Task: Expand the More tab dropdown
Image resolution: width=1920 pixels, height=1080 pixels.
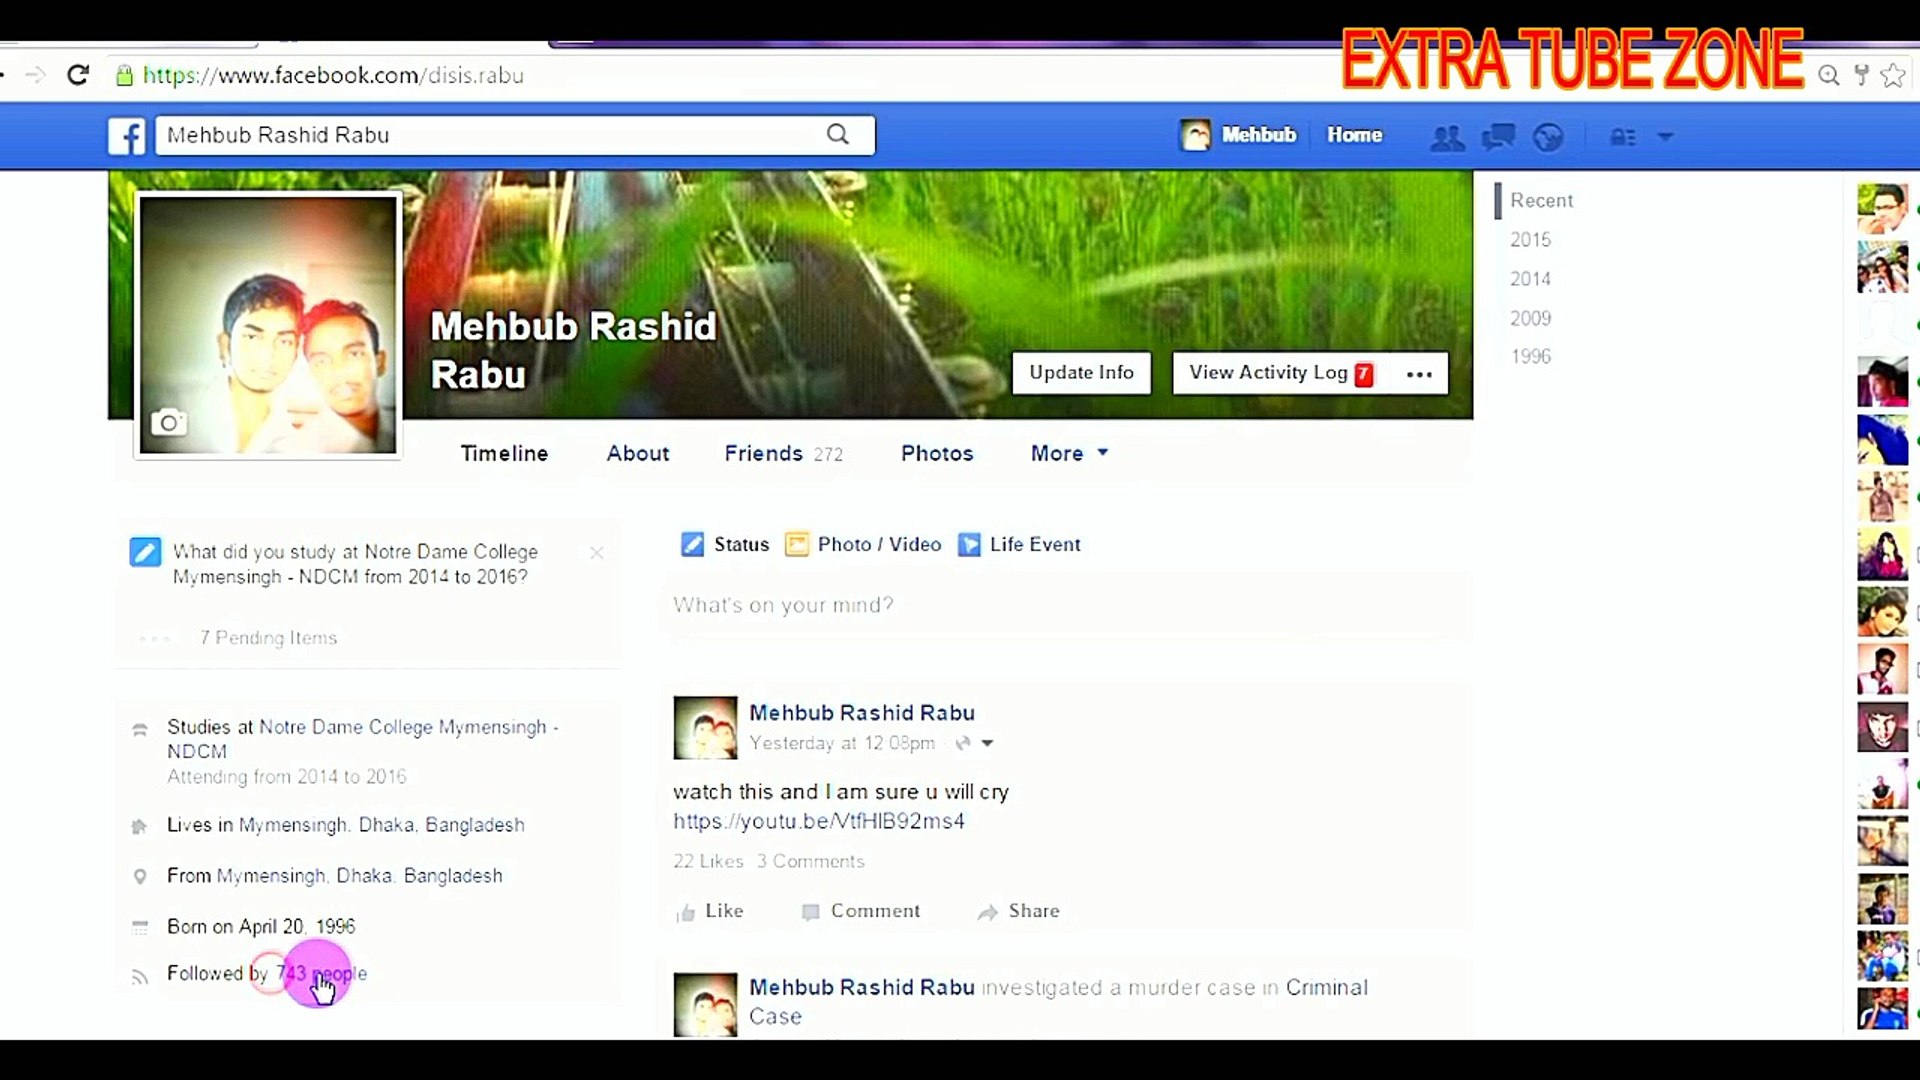Action: click(x=1068, y=453)
